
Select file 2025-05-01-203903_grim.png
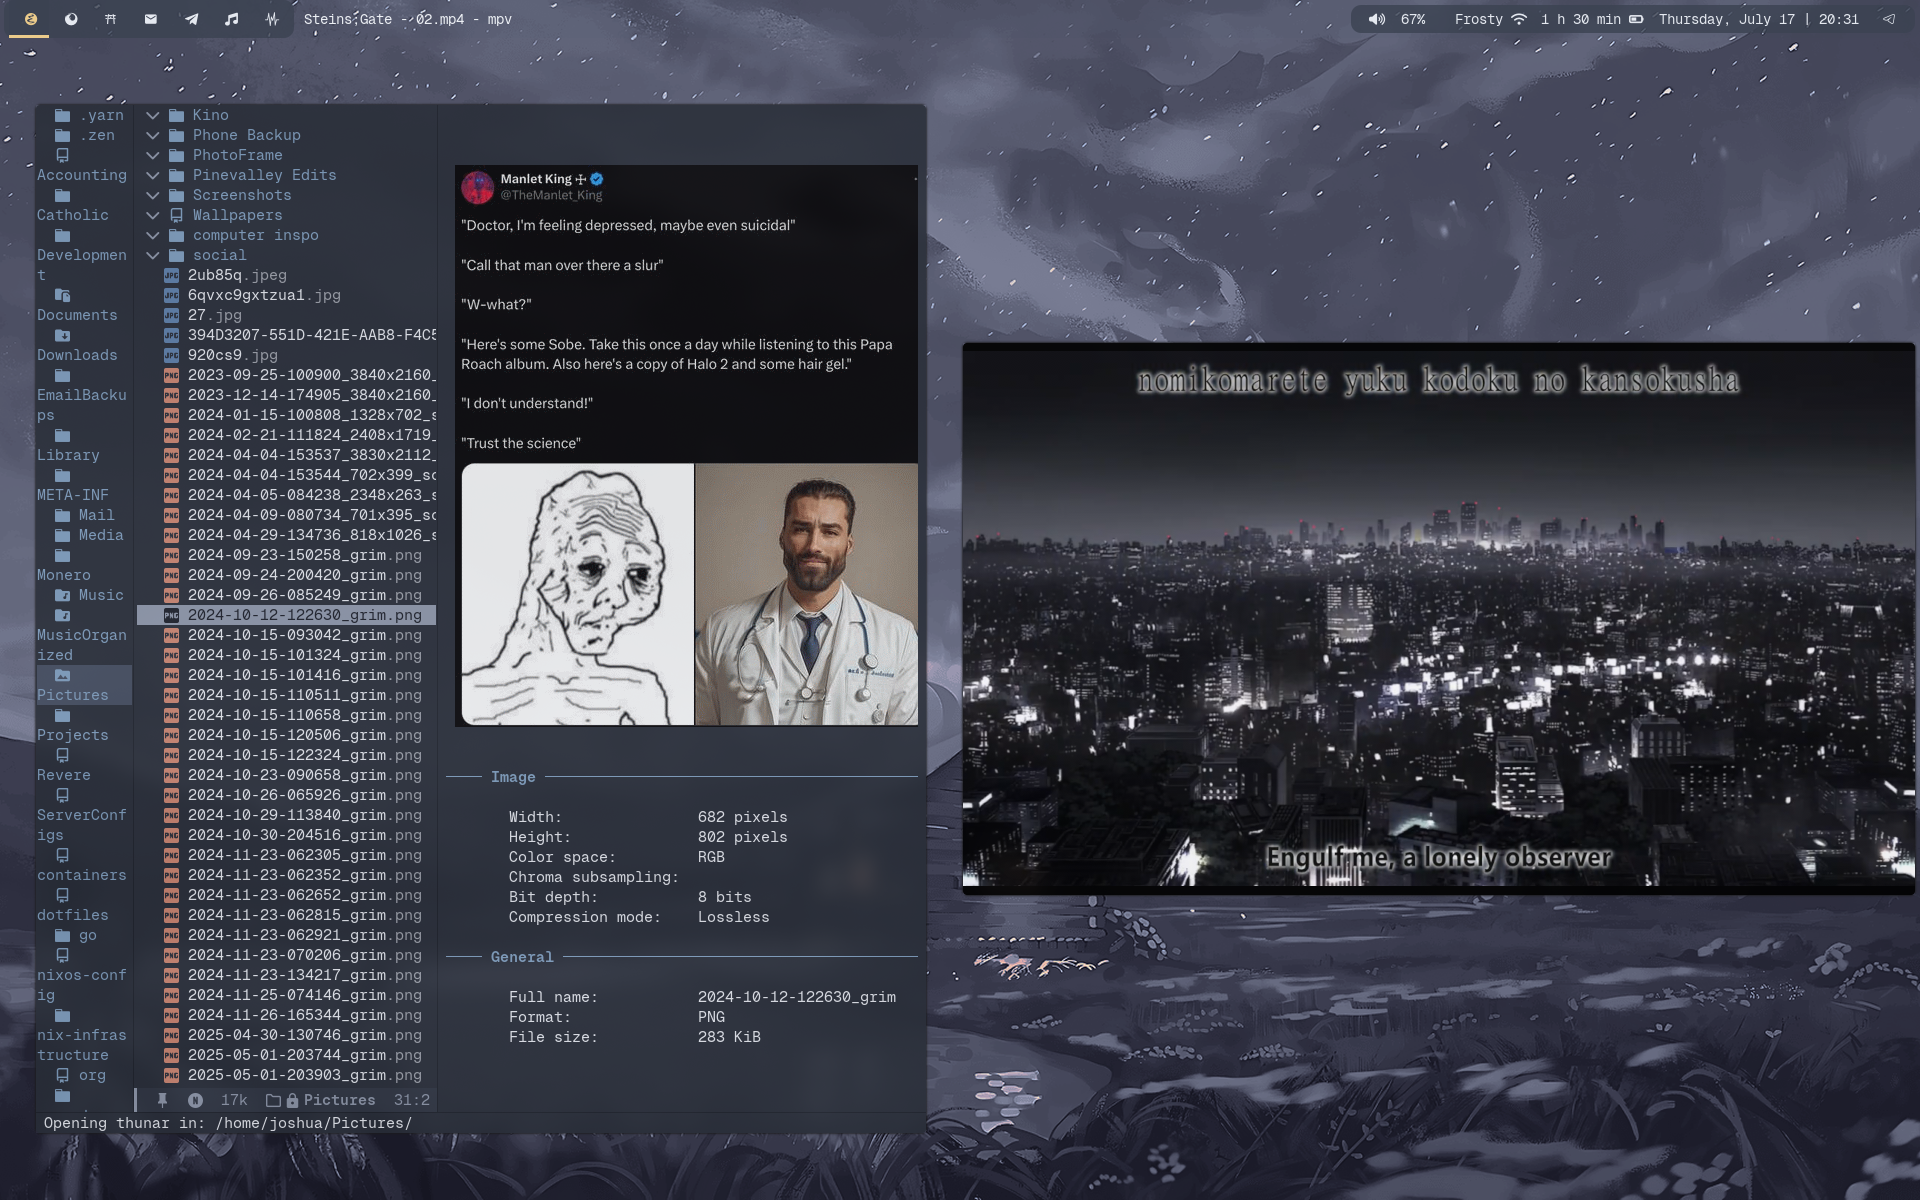click(x=305, y=1075)
